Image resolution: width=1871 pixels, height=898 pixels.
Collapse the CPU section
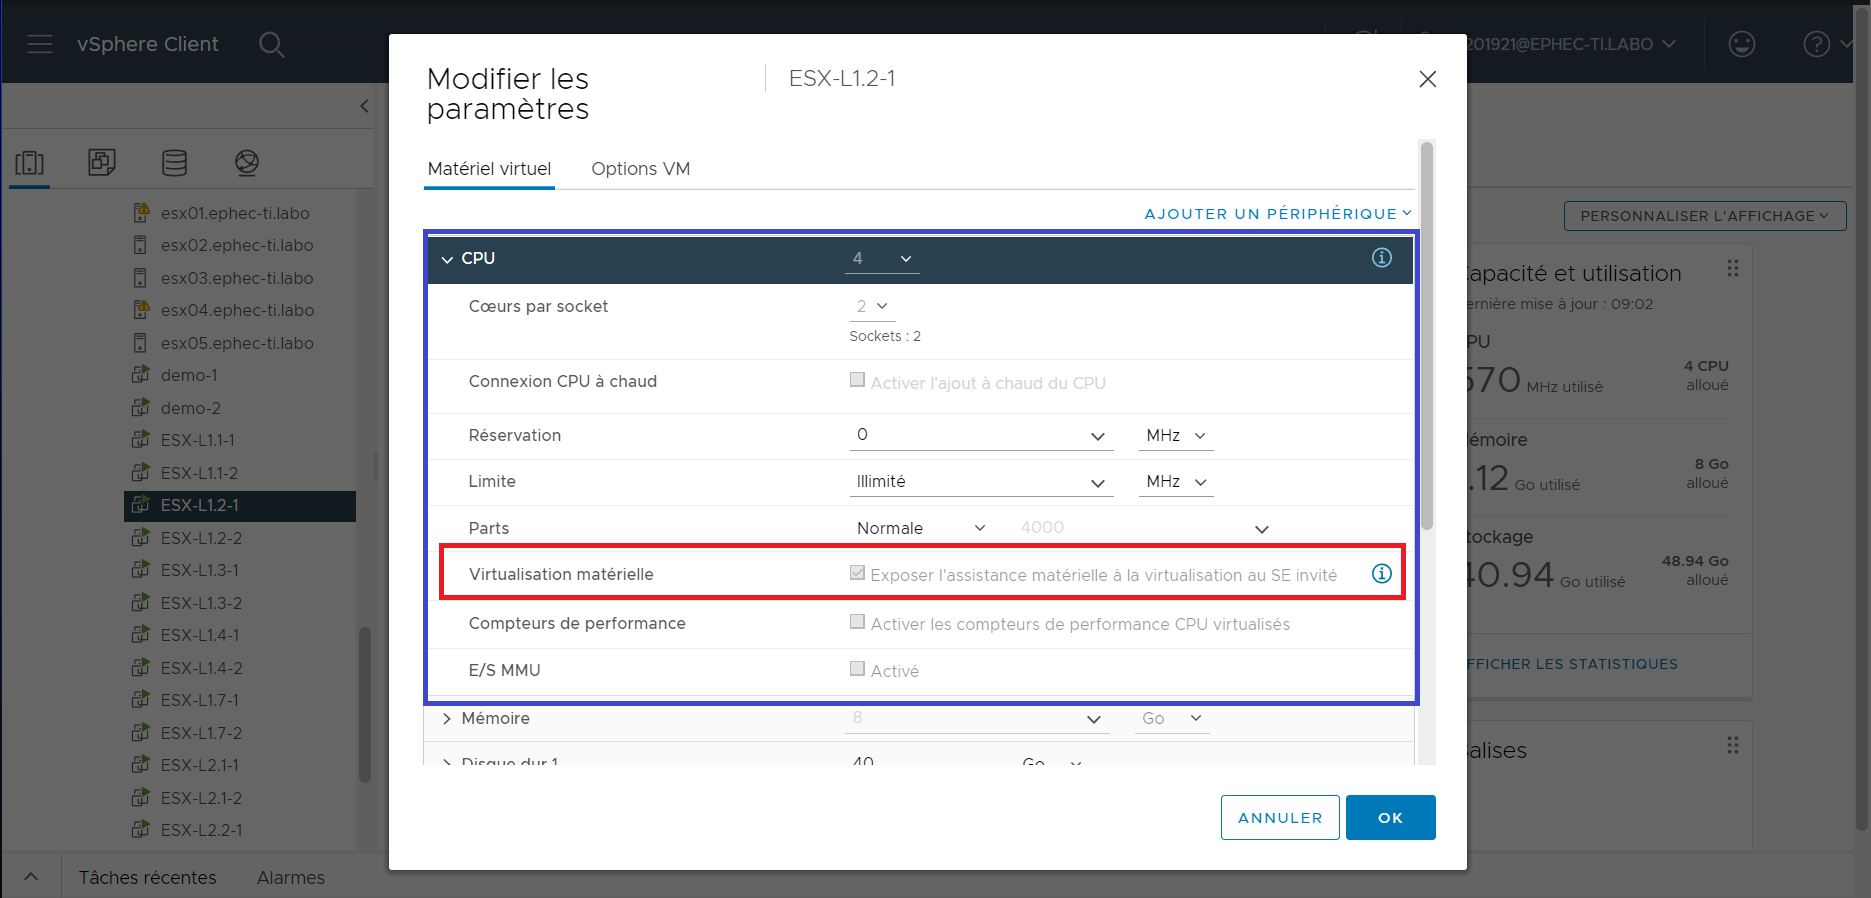pyautogui.click(x=447, y=259)
